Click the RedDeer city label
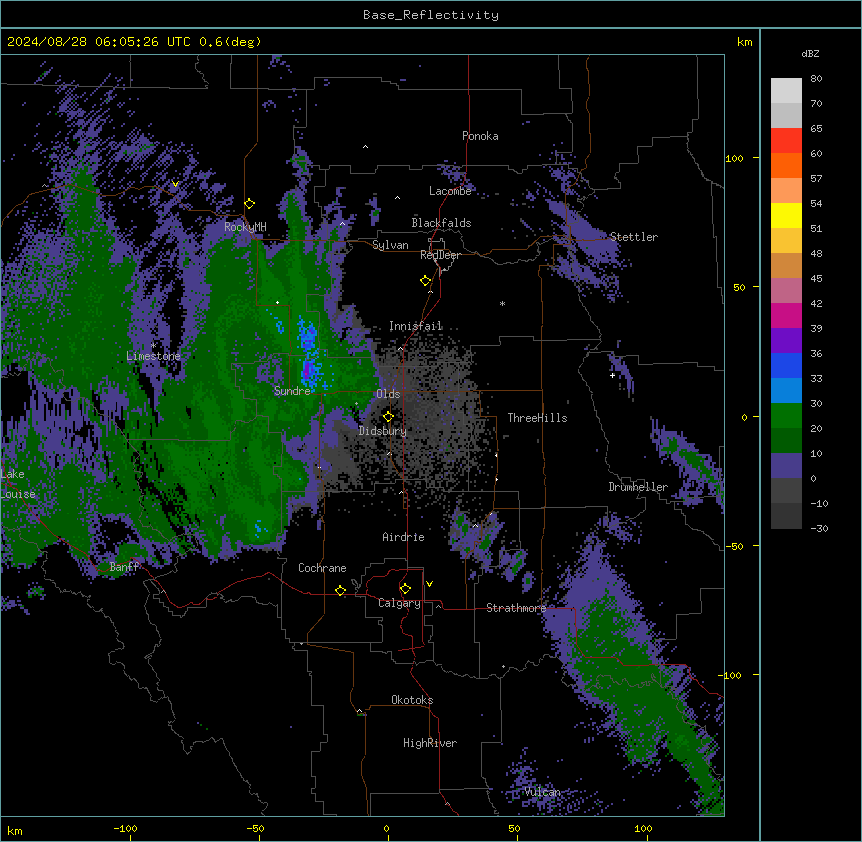This screenshot has width=862, height=842. [x=440, y=255]
